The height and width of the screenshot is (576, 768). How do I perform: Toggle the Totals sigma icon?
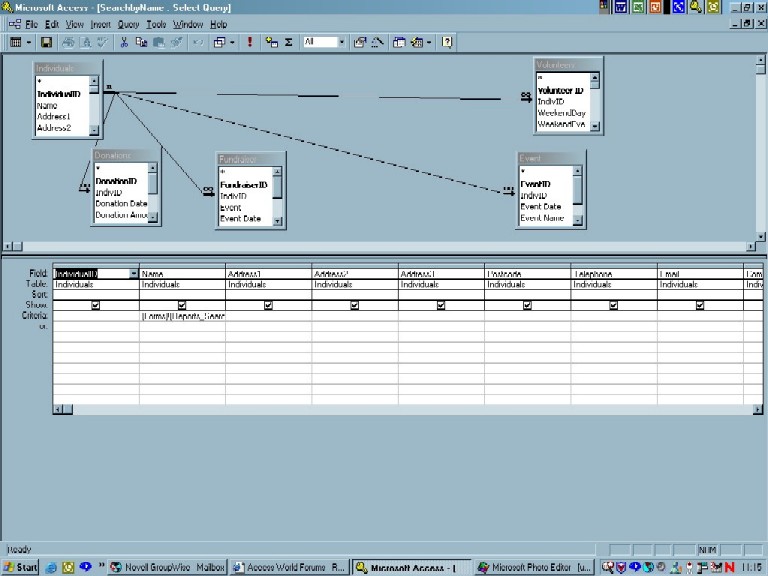click(x=289, y=42)
